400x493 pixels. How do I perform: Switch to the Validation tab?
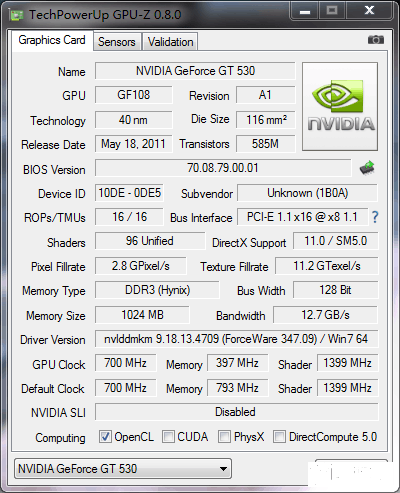click(x=170, y=42)
